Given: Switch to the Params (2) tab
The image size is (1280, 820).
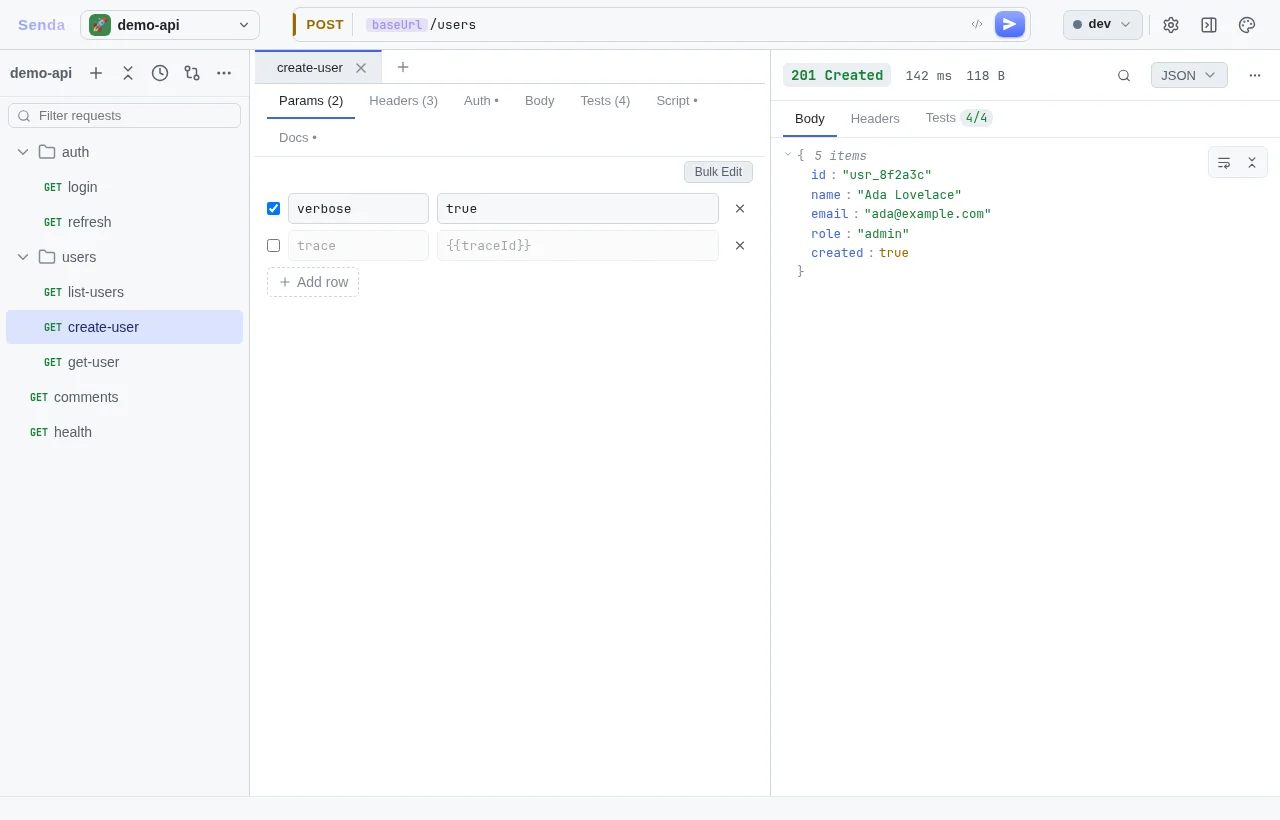Looking at the screenshot, I should (311, 101).
